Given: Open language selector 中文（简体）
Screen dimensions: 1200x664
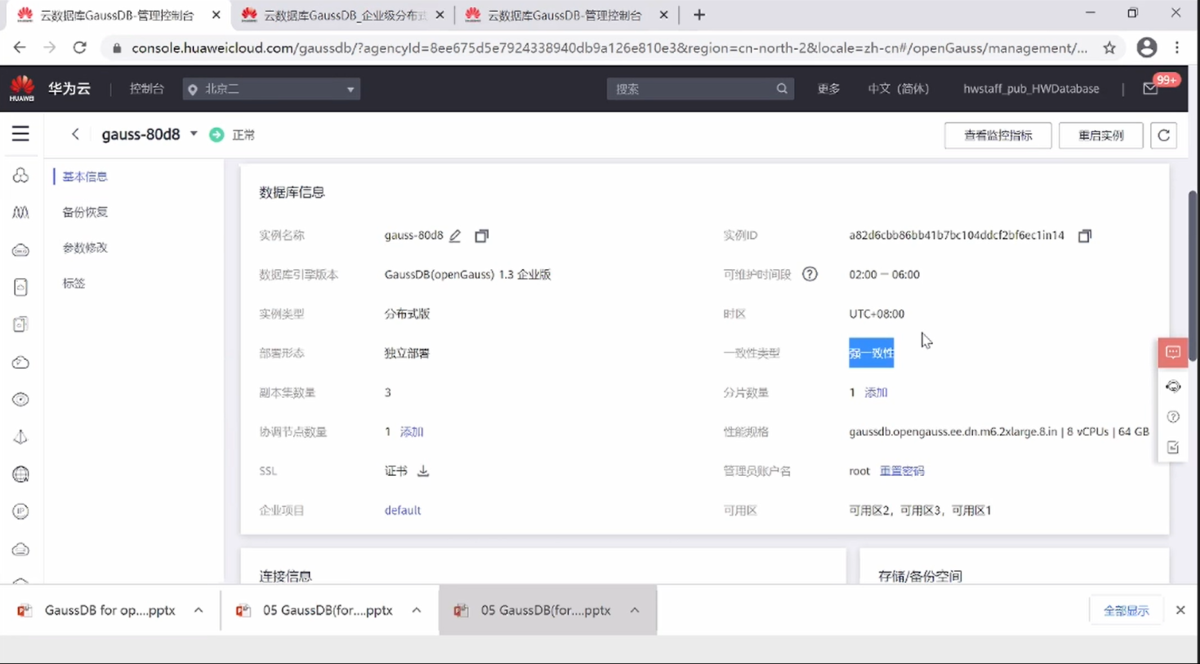Looking at the screenshot, I should (899, 89).
